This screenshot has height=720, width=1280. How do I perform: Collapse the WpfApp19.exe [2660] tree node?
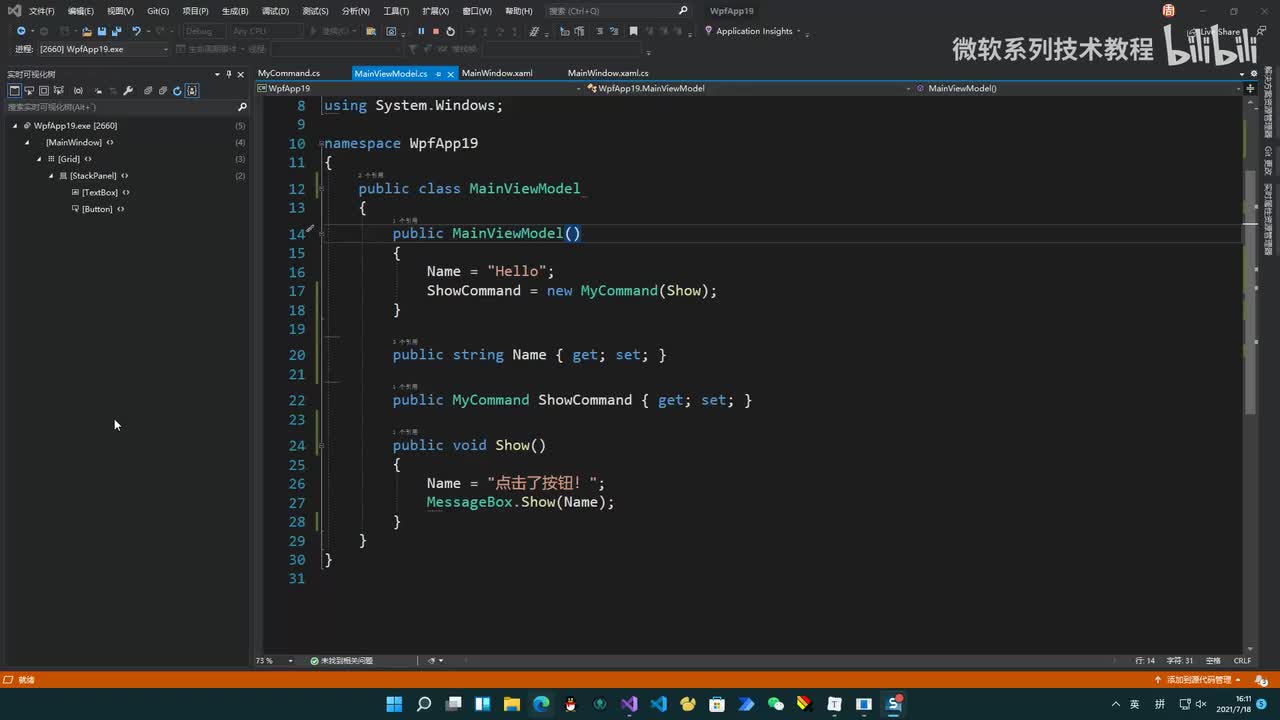[15, 126]
